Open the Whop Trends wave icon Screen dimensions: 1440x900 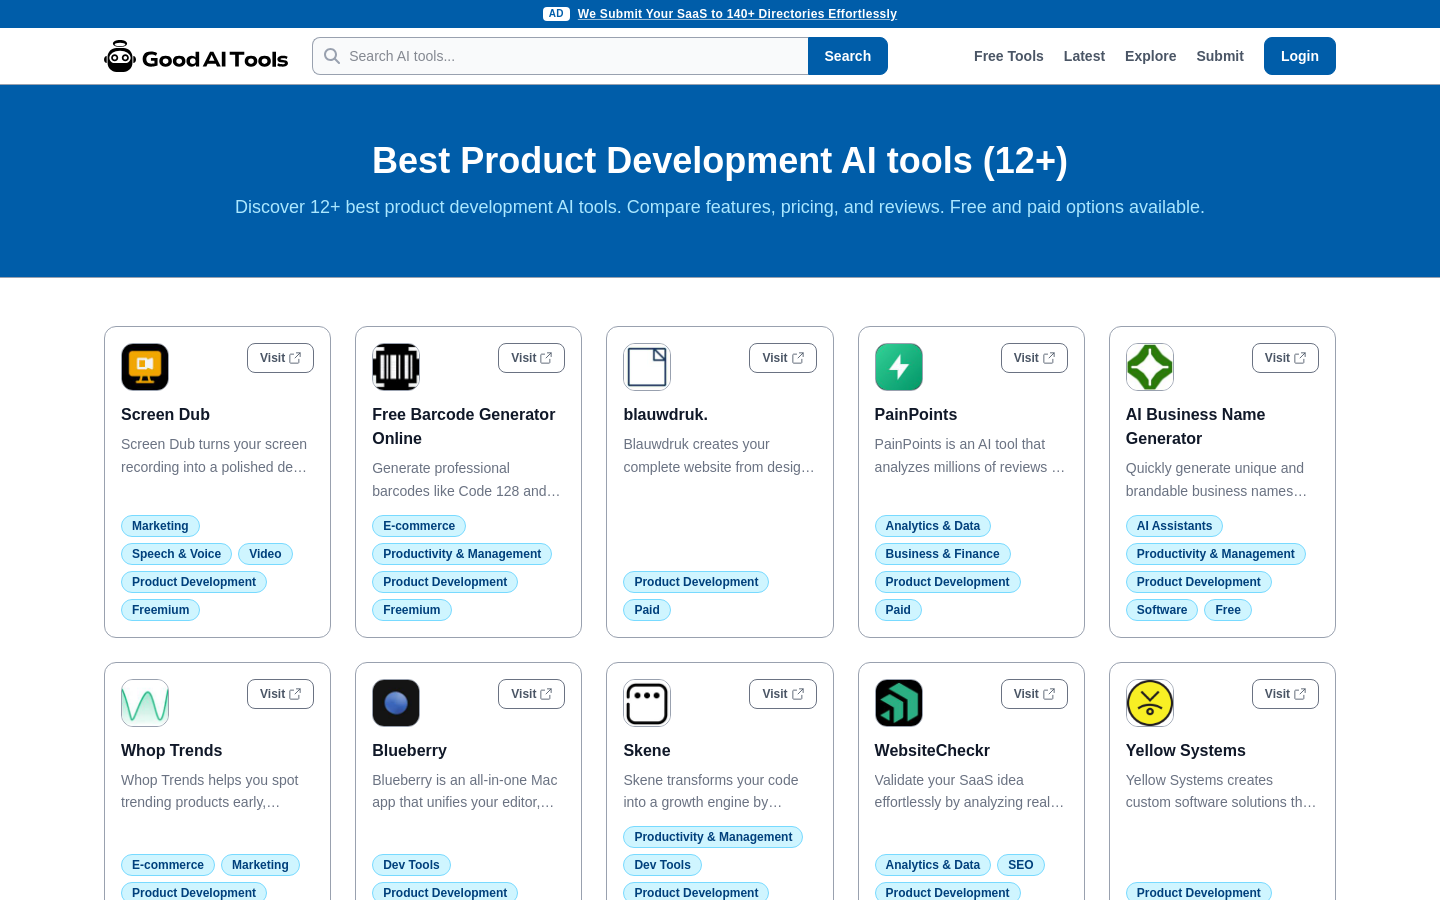point(145,703)
